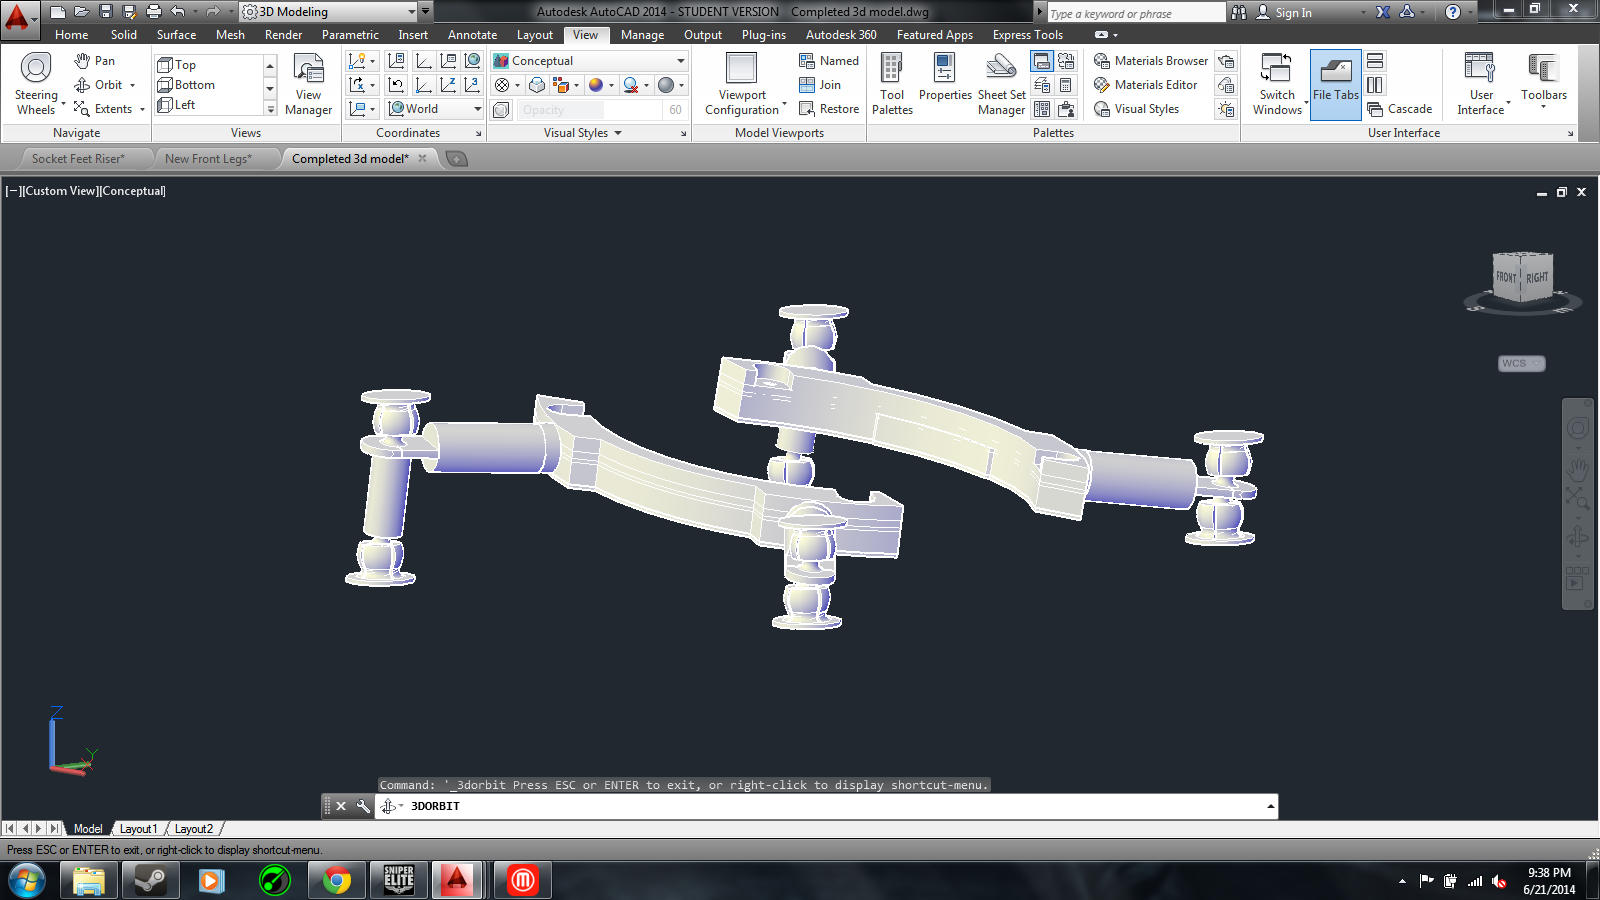Image resolution: width=1600 pixels, height=900 pixels.
Task: Open the User Interface dropdown
Action: click(1481, 84)
